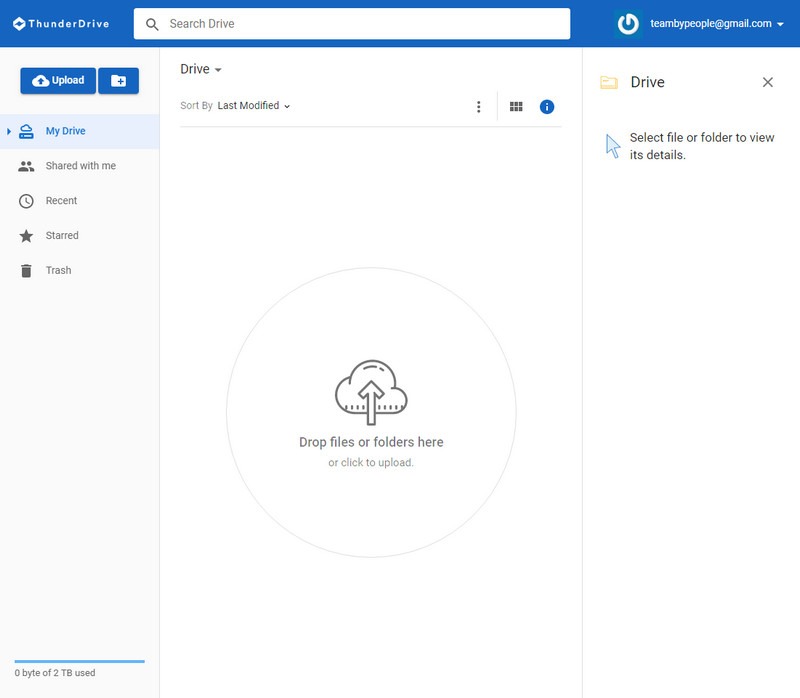The height and width of the screenshot is (698, 800).
Task: Click the cloud upload icon in drop area
Action: pyautogui.click(x=371, y=392)
